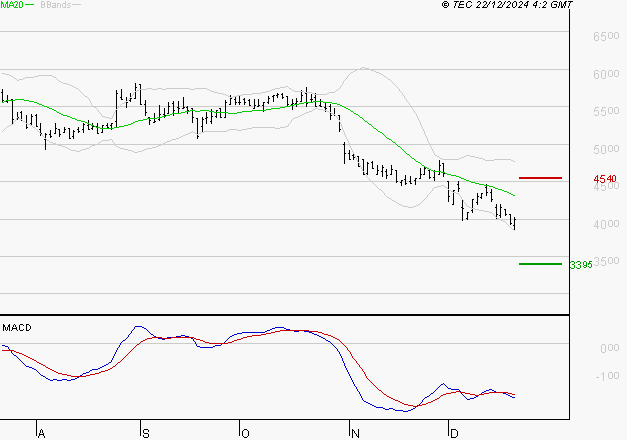Click the 5000 price axis label
The height and width of the screenshot is (440, 627).
606,149
